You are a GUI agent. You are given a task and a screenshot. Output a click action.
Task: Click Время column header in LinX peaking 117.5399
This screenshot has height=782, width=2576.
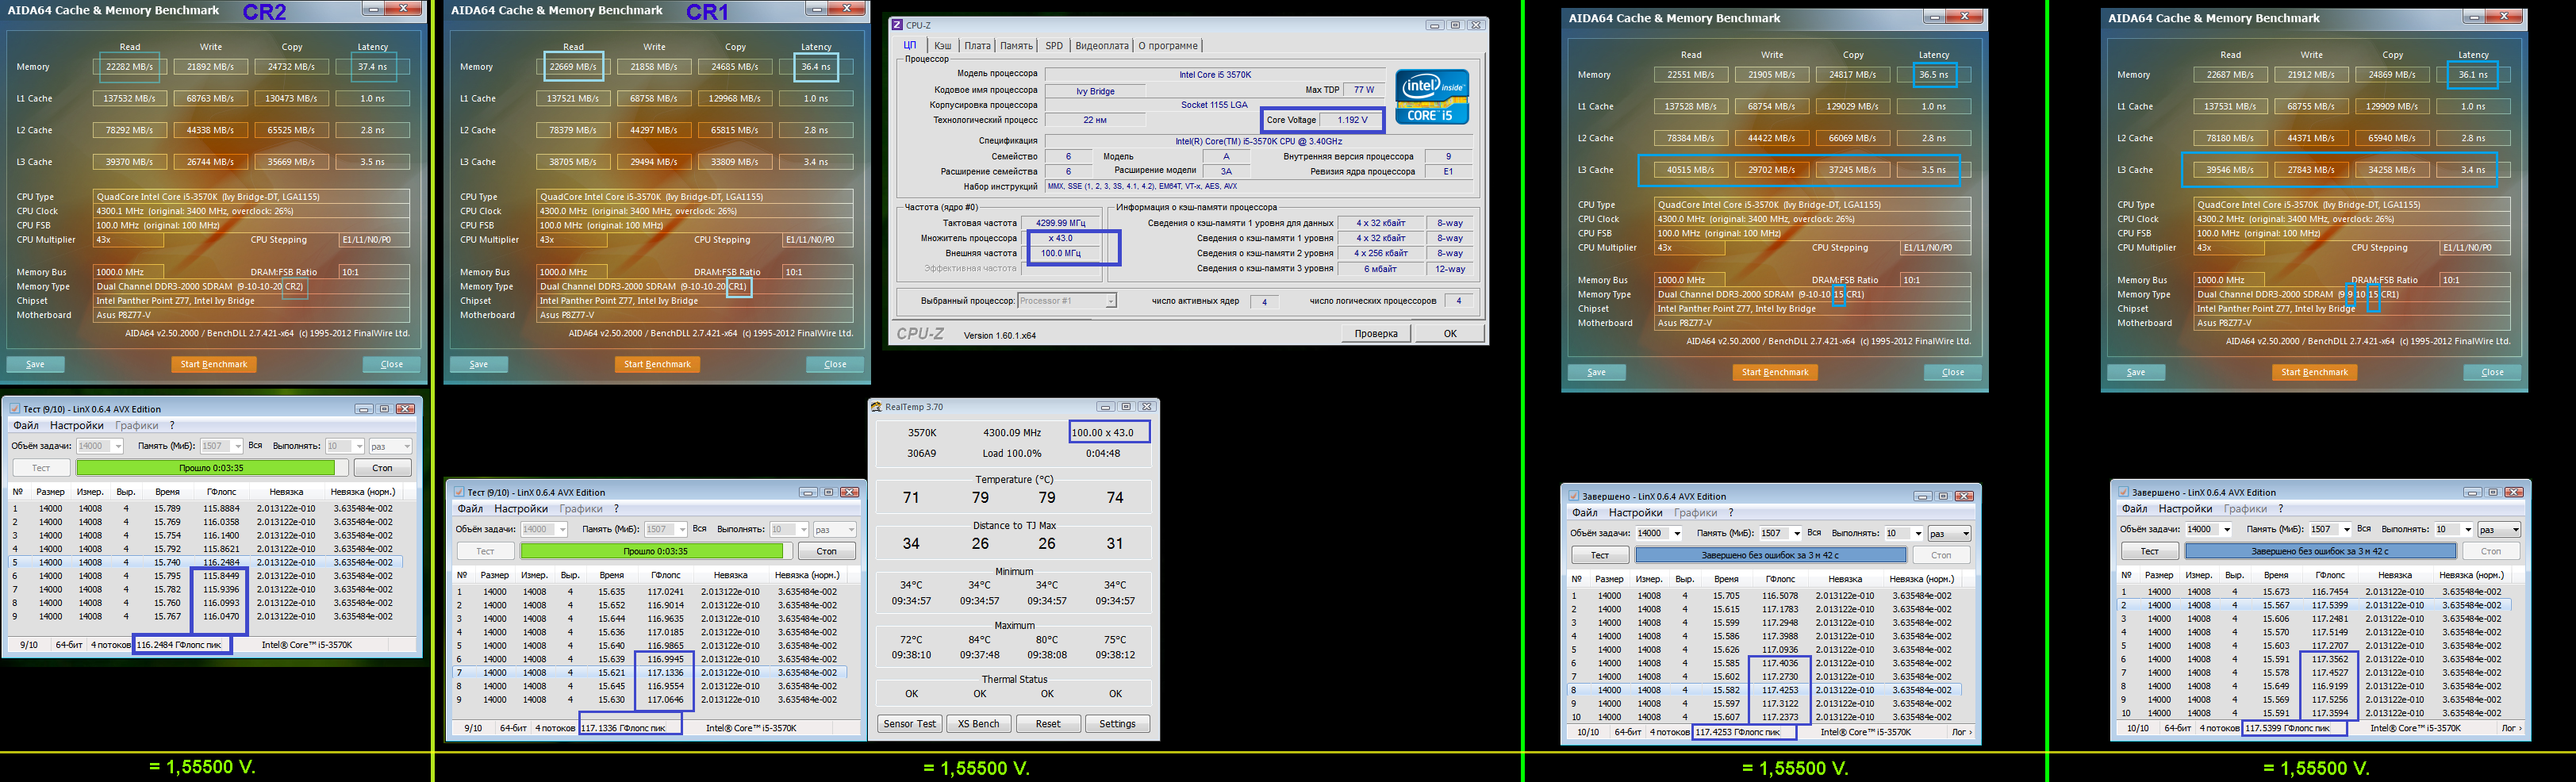2276,575
